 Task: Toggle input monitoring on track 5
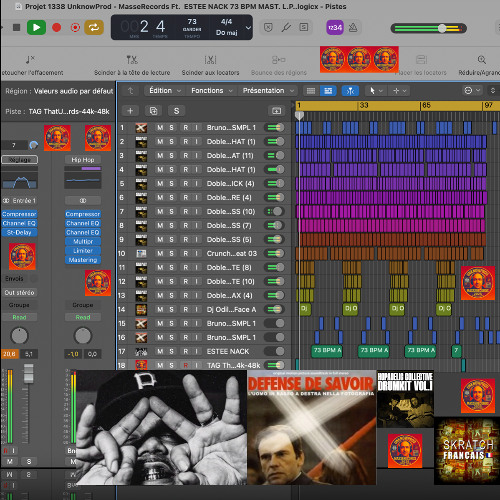coord(196,183)
